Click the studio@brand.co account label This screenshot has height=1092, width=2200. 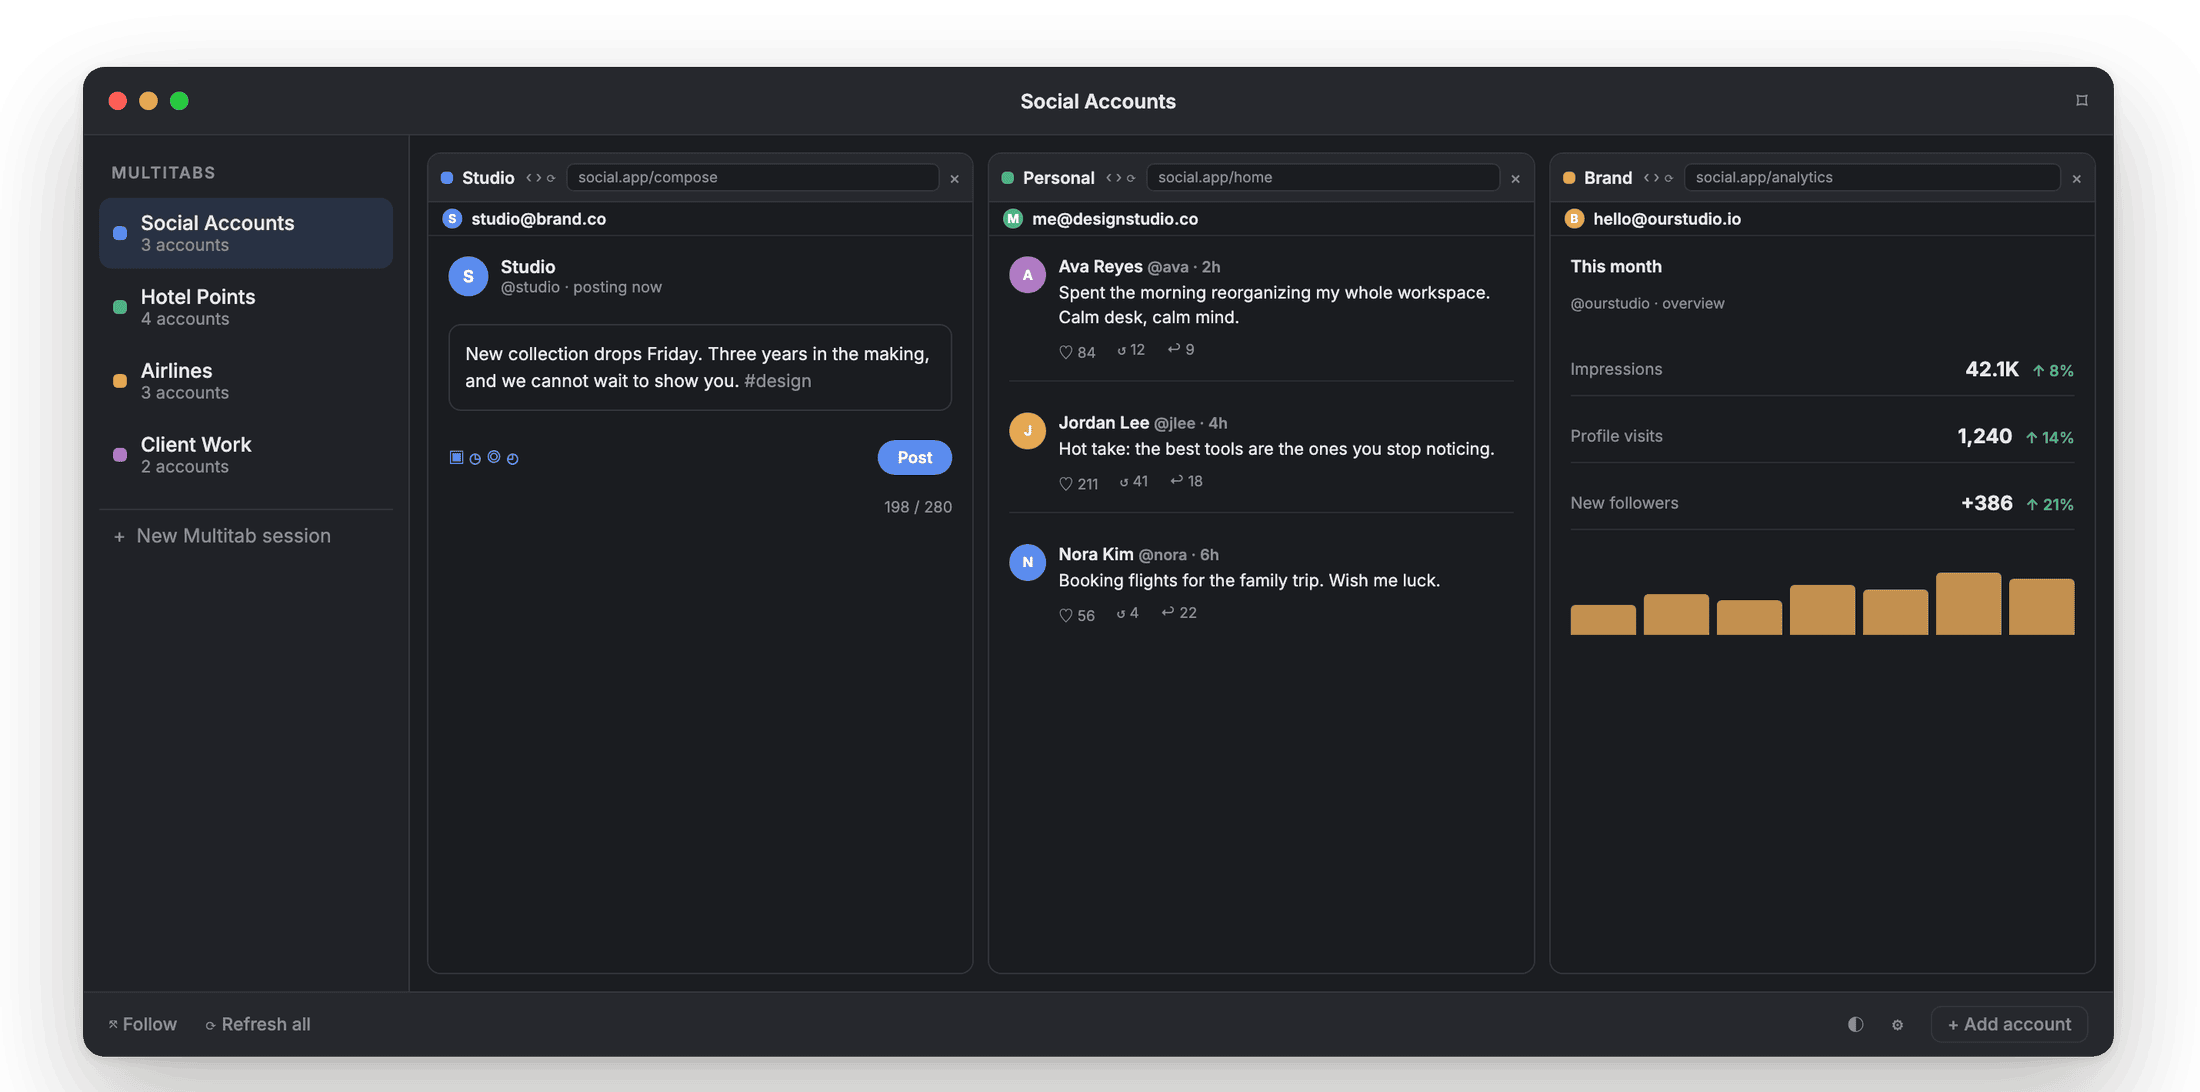coord(538,219)
